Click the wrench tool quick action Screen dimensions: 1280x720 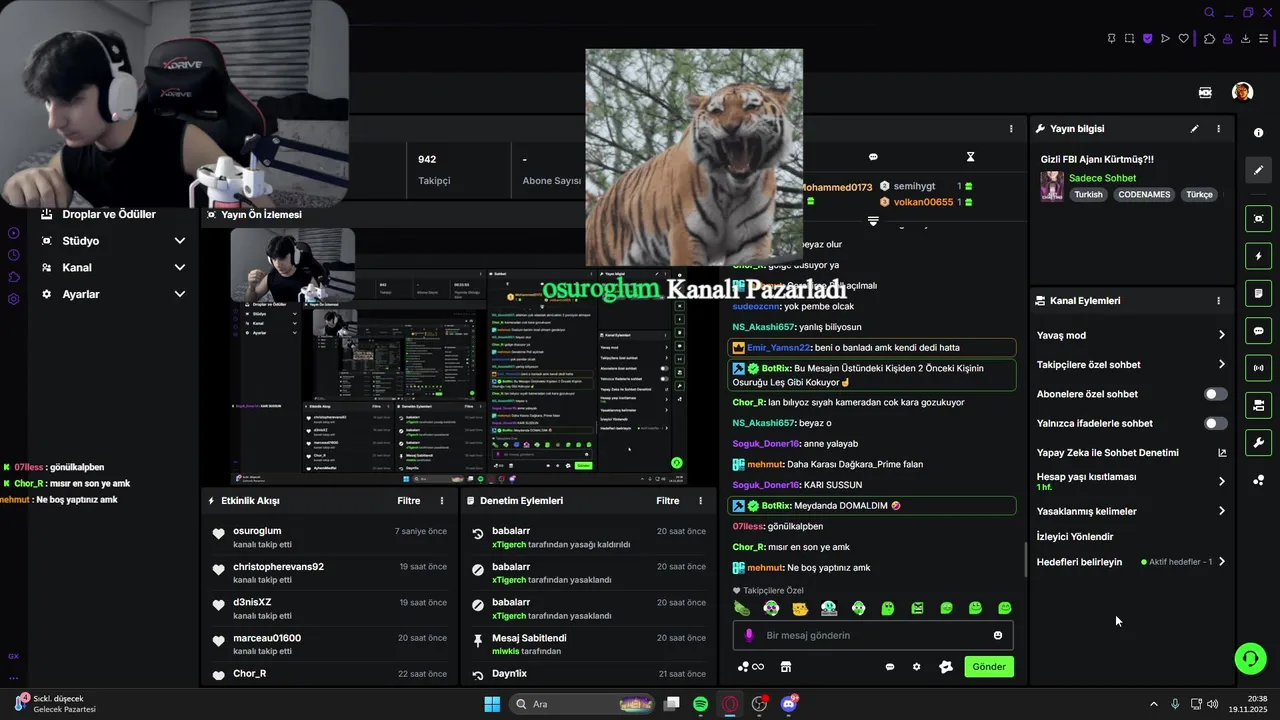(x=1258, y=443)
